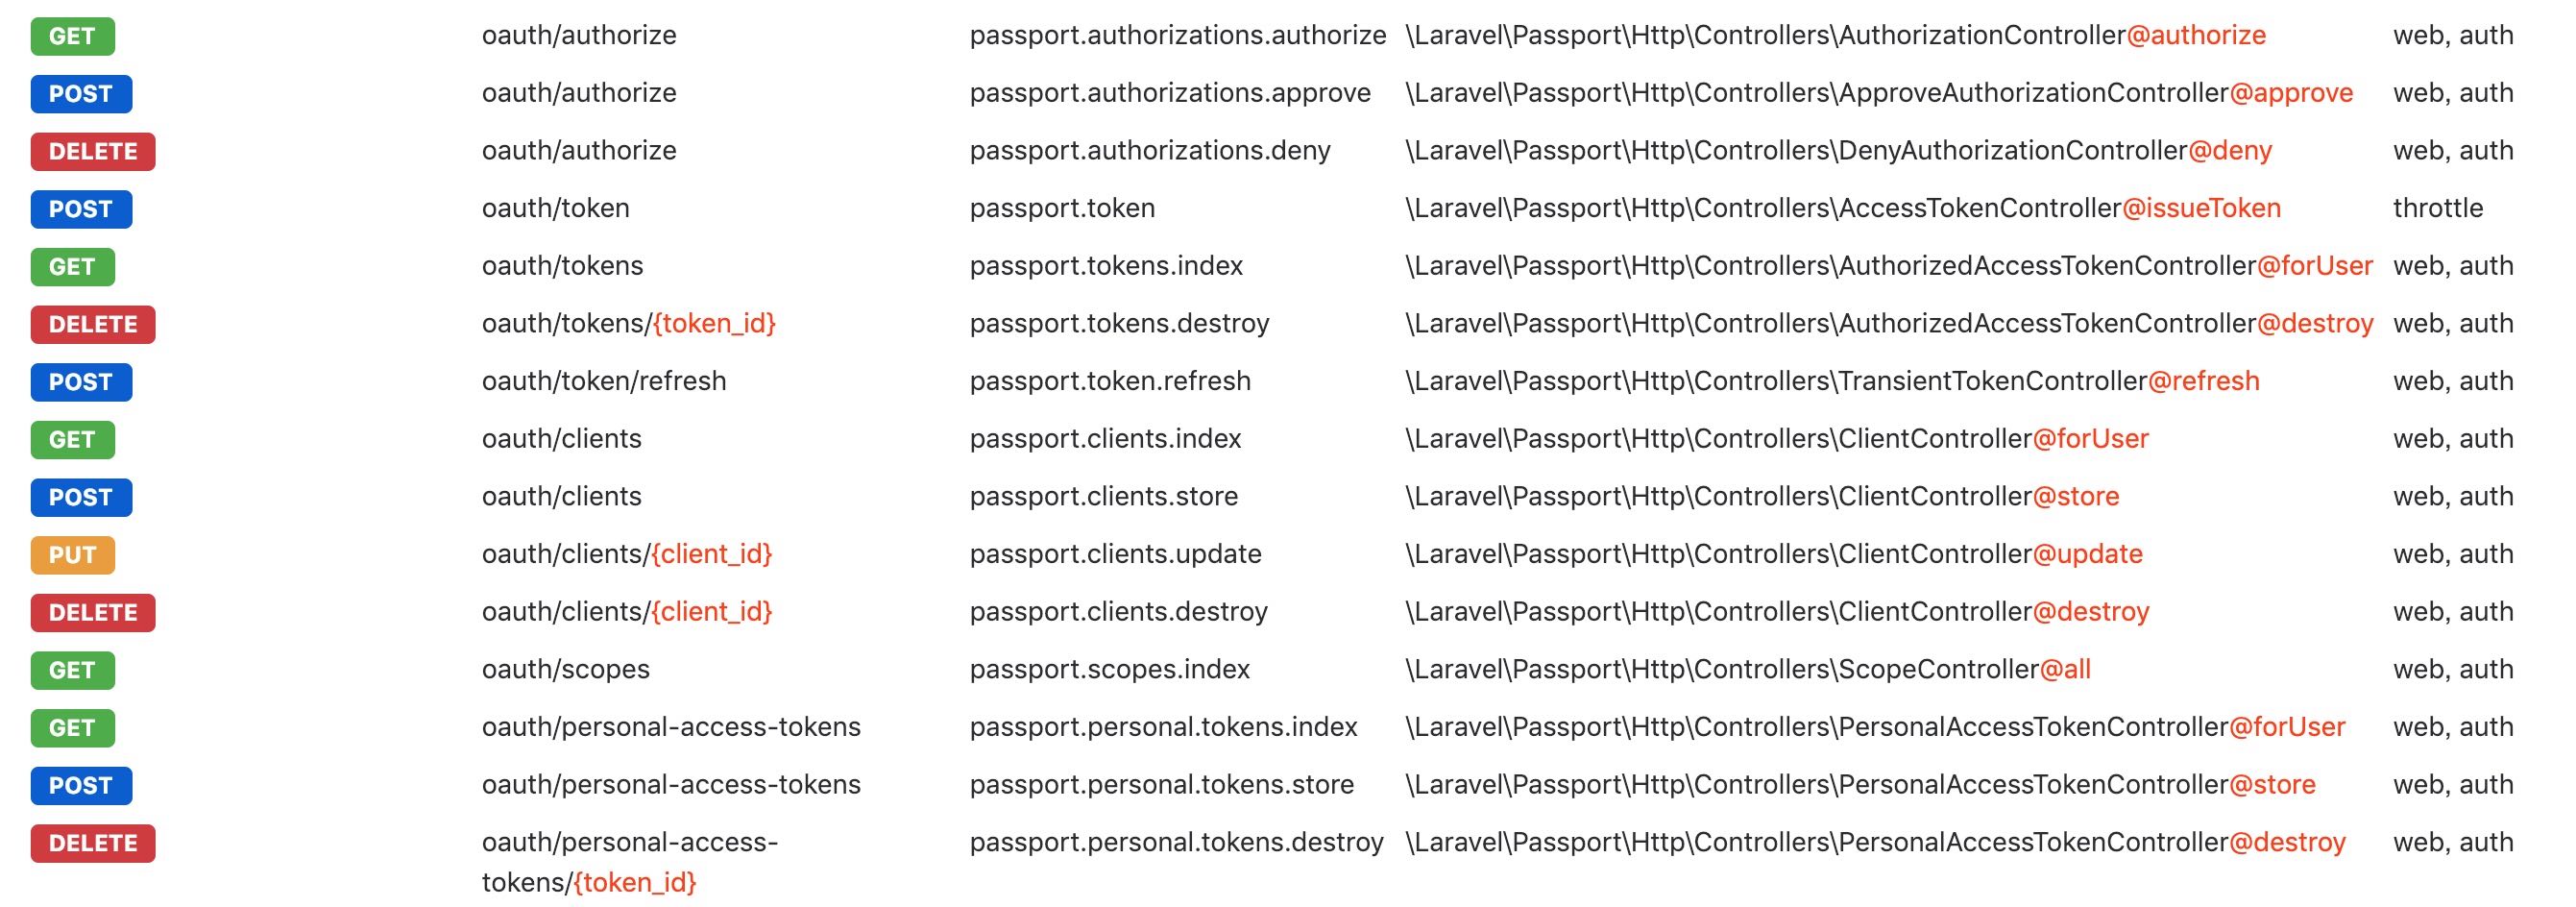Select the POST badge for oauth/token
The width and height of the screenshot is (2576, 907).
(x=81, y=209)
